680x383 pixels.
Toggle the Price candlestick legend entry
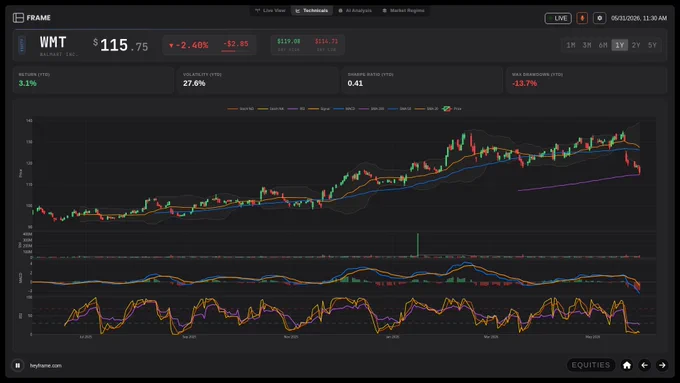pos(452,109)
